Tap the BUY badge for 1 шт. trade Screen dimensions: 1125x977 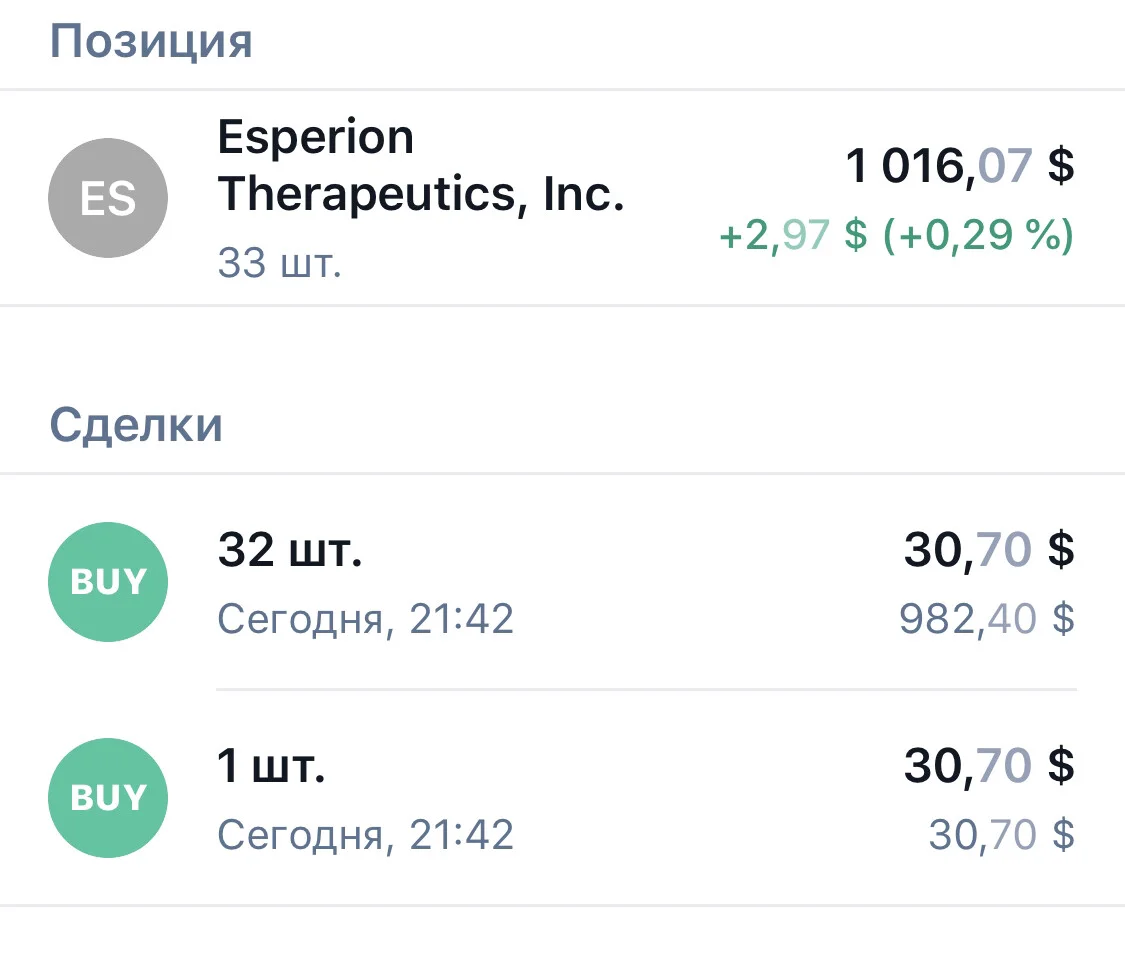pos(108,798)
